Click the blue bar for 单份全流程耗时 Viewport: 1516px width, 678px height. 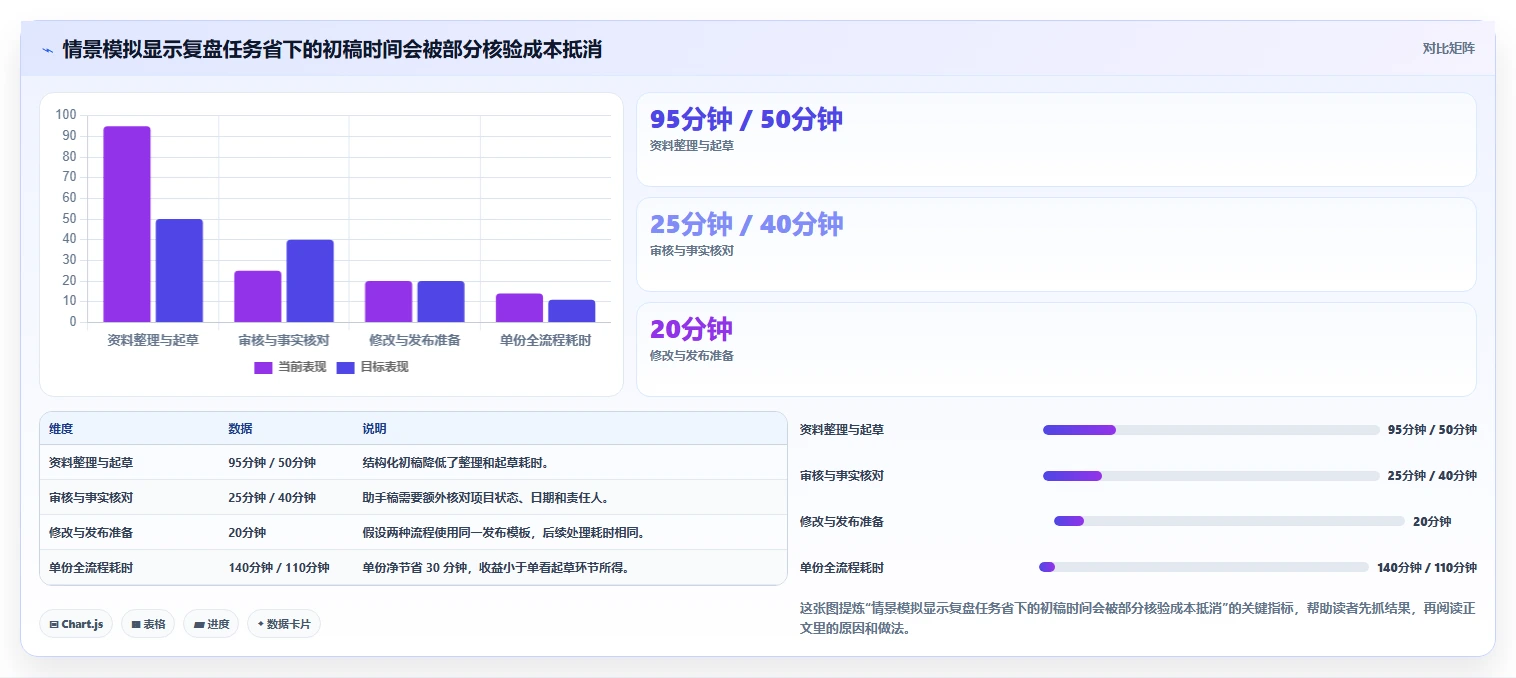point(571,311)
